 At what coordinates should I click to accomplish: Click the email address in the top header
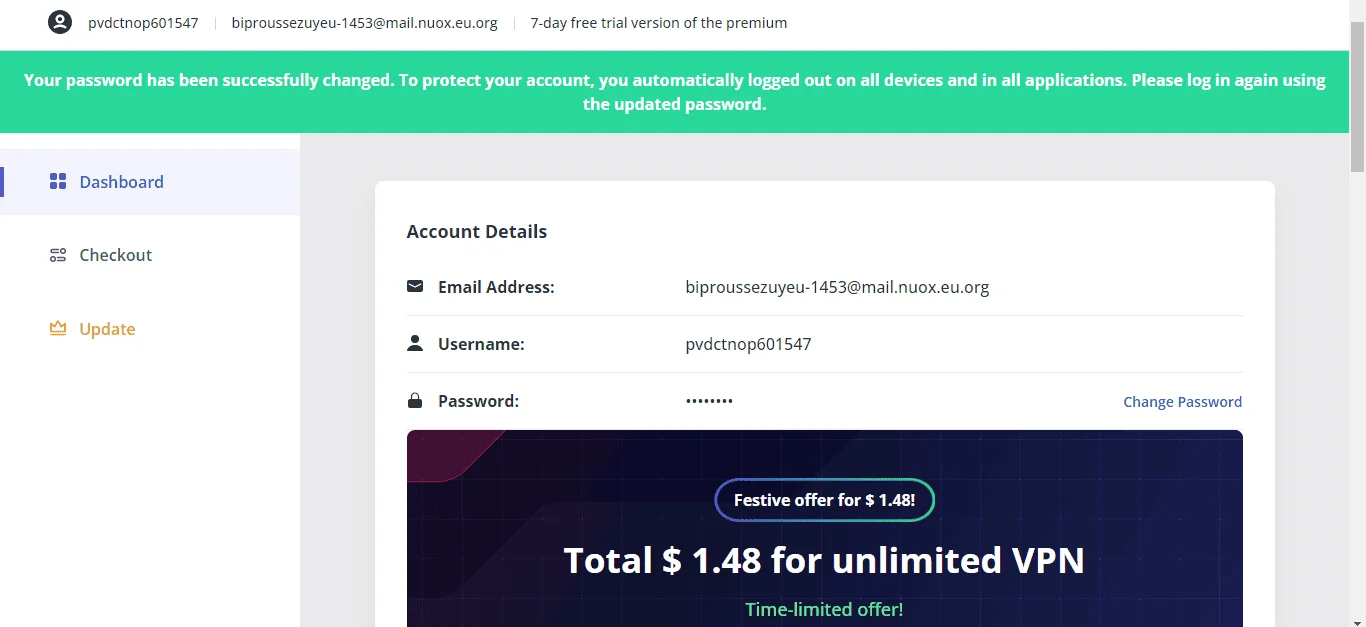point(364,23)
